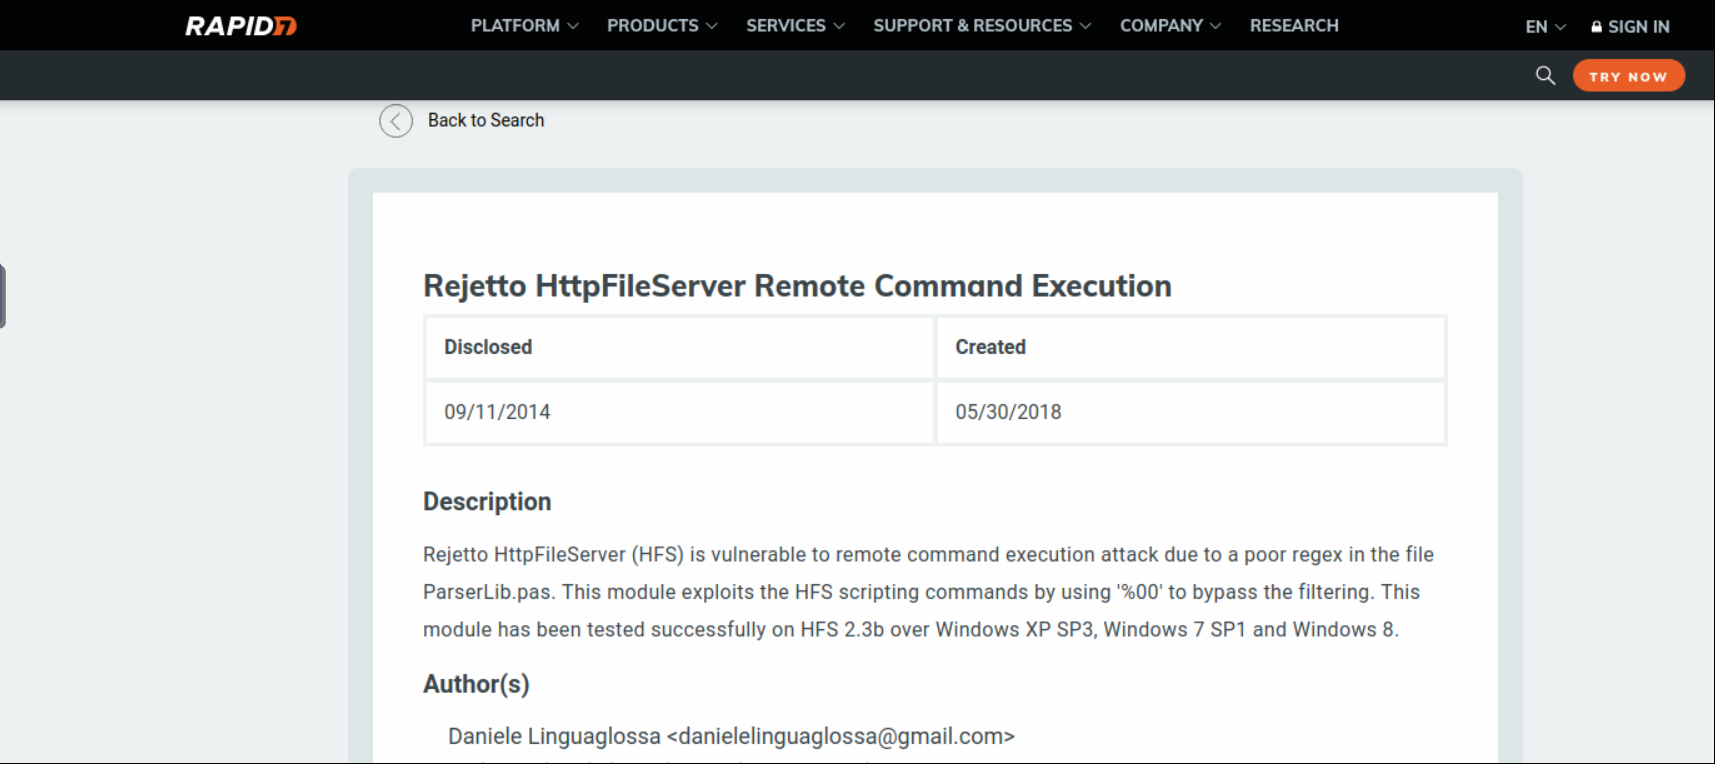Open the Research page
1715x764 pixels.
pyautogui.click(x=1294, y=25)
